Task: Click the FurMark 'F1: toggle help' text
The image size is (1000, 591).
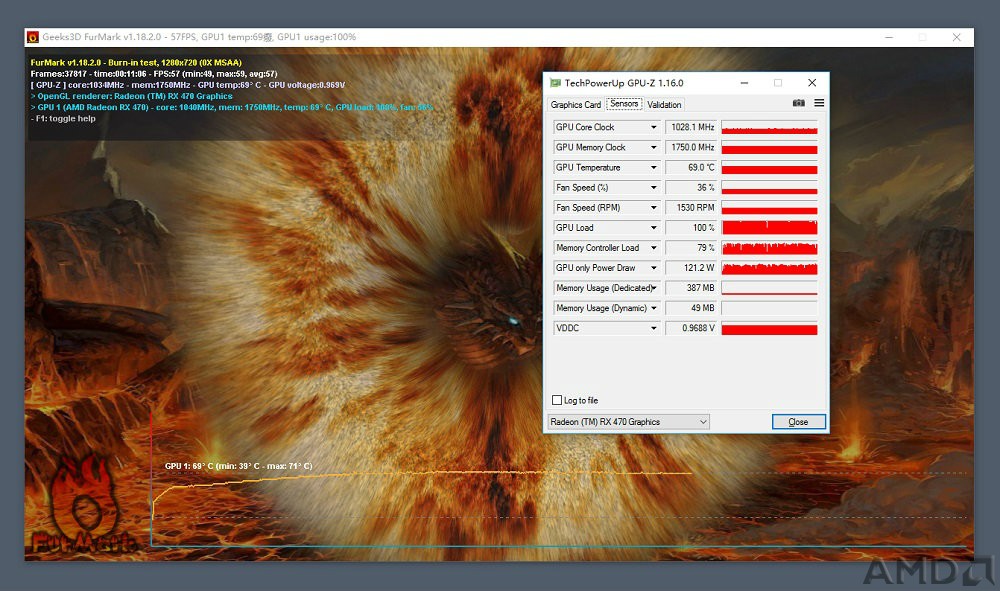Action: click(x=63, y=119)
